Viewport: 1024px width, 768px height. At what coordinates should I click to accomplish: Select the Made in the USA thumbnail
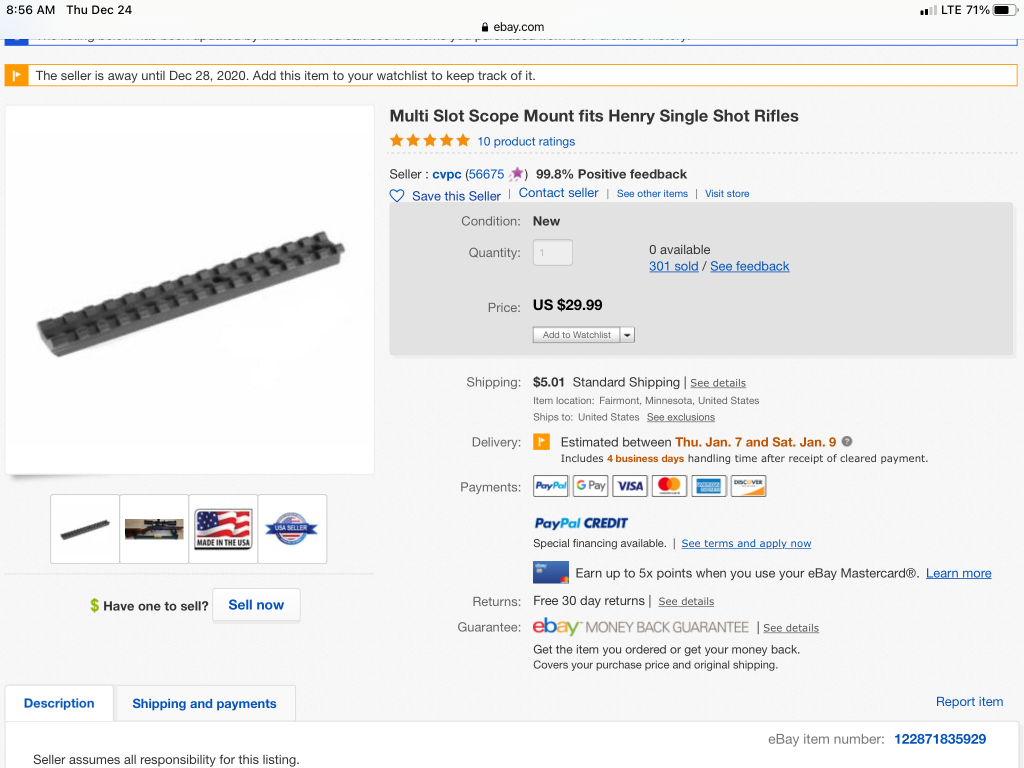tap(223, 528)
